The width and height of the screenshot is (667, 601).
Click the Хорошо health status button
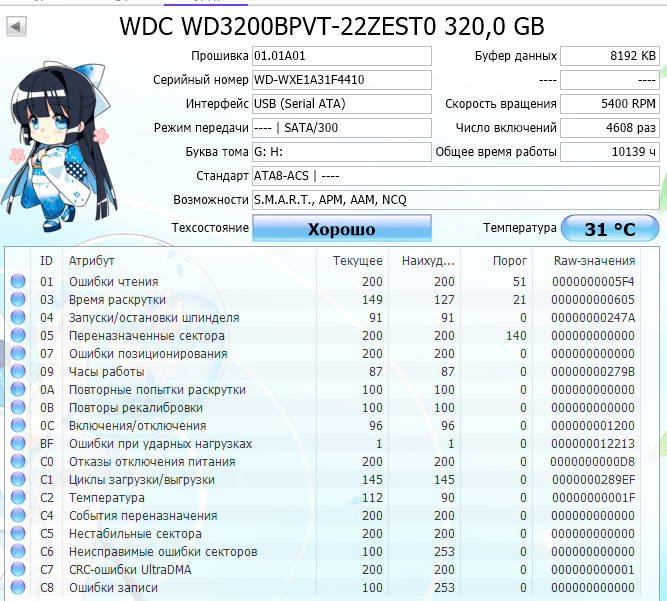click(342, 228)
